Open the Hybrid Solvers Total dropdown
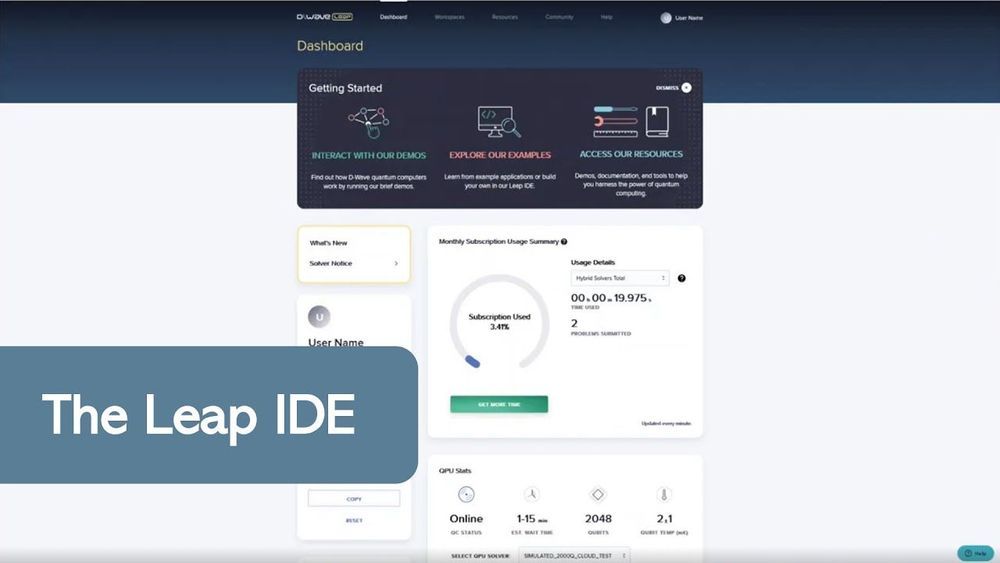The width and height of the screenshot is (1000, 563). (620, 278)
